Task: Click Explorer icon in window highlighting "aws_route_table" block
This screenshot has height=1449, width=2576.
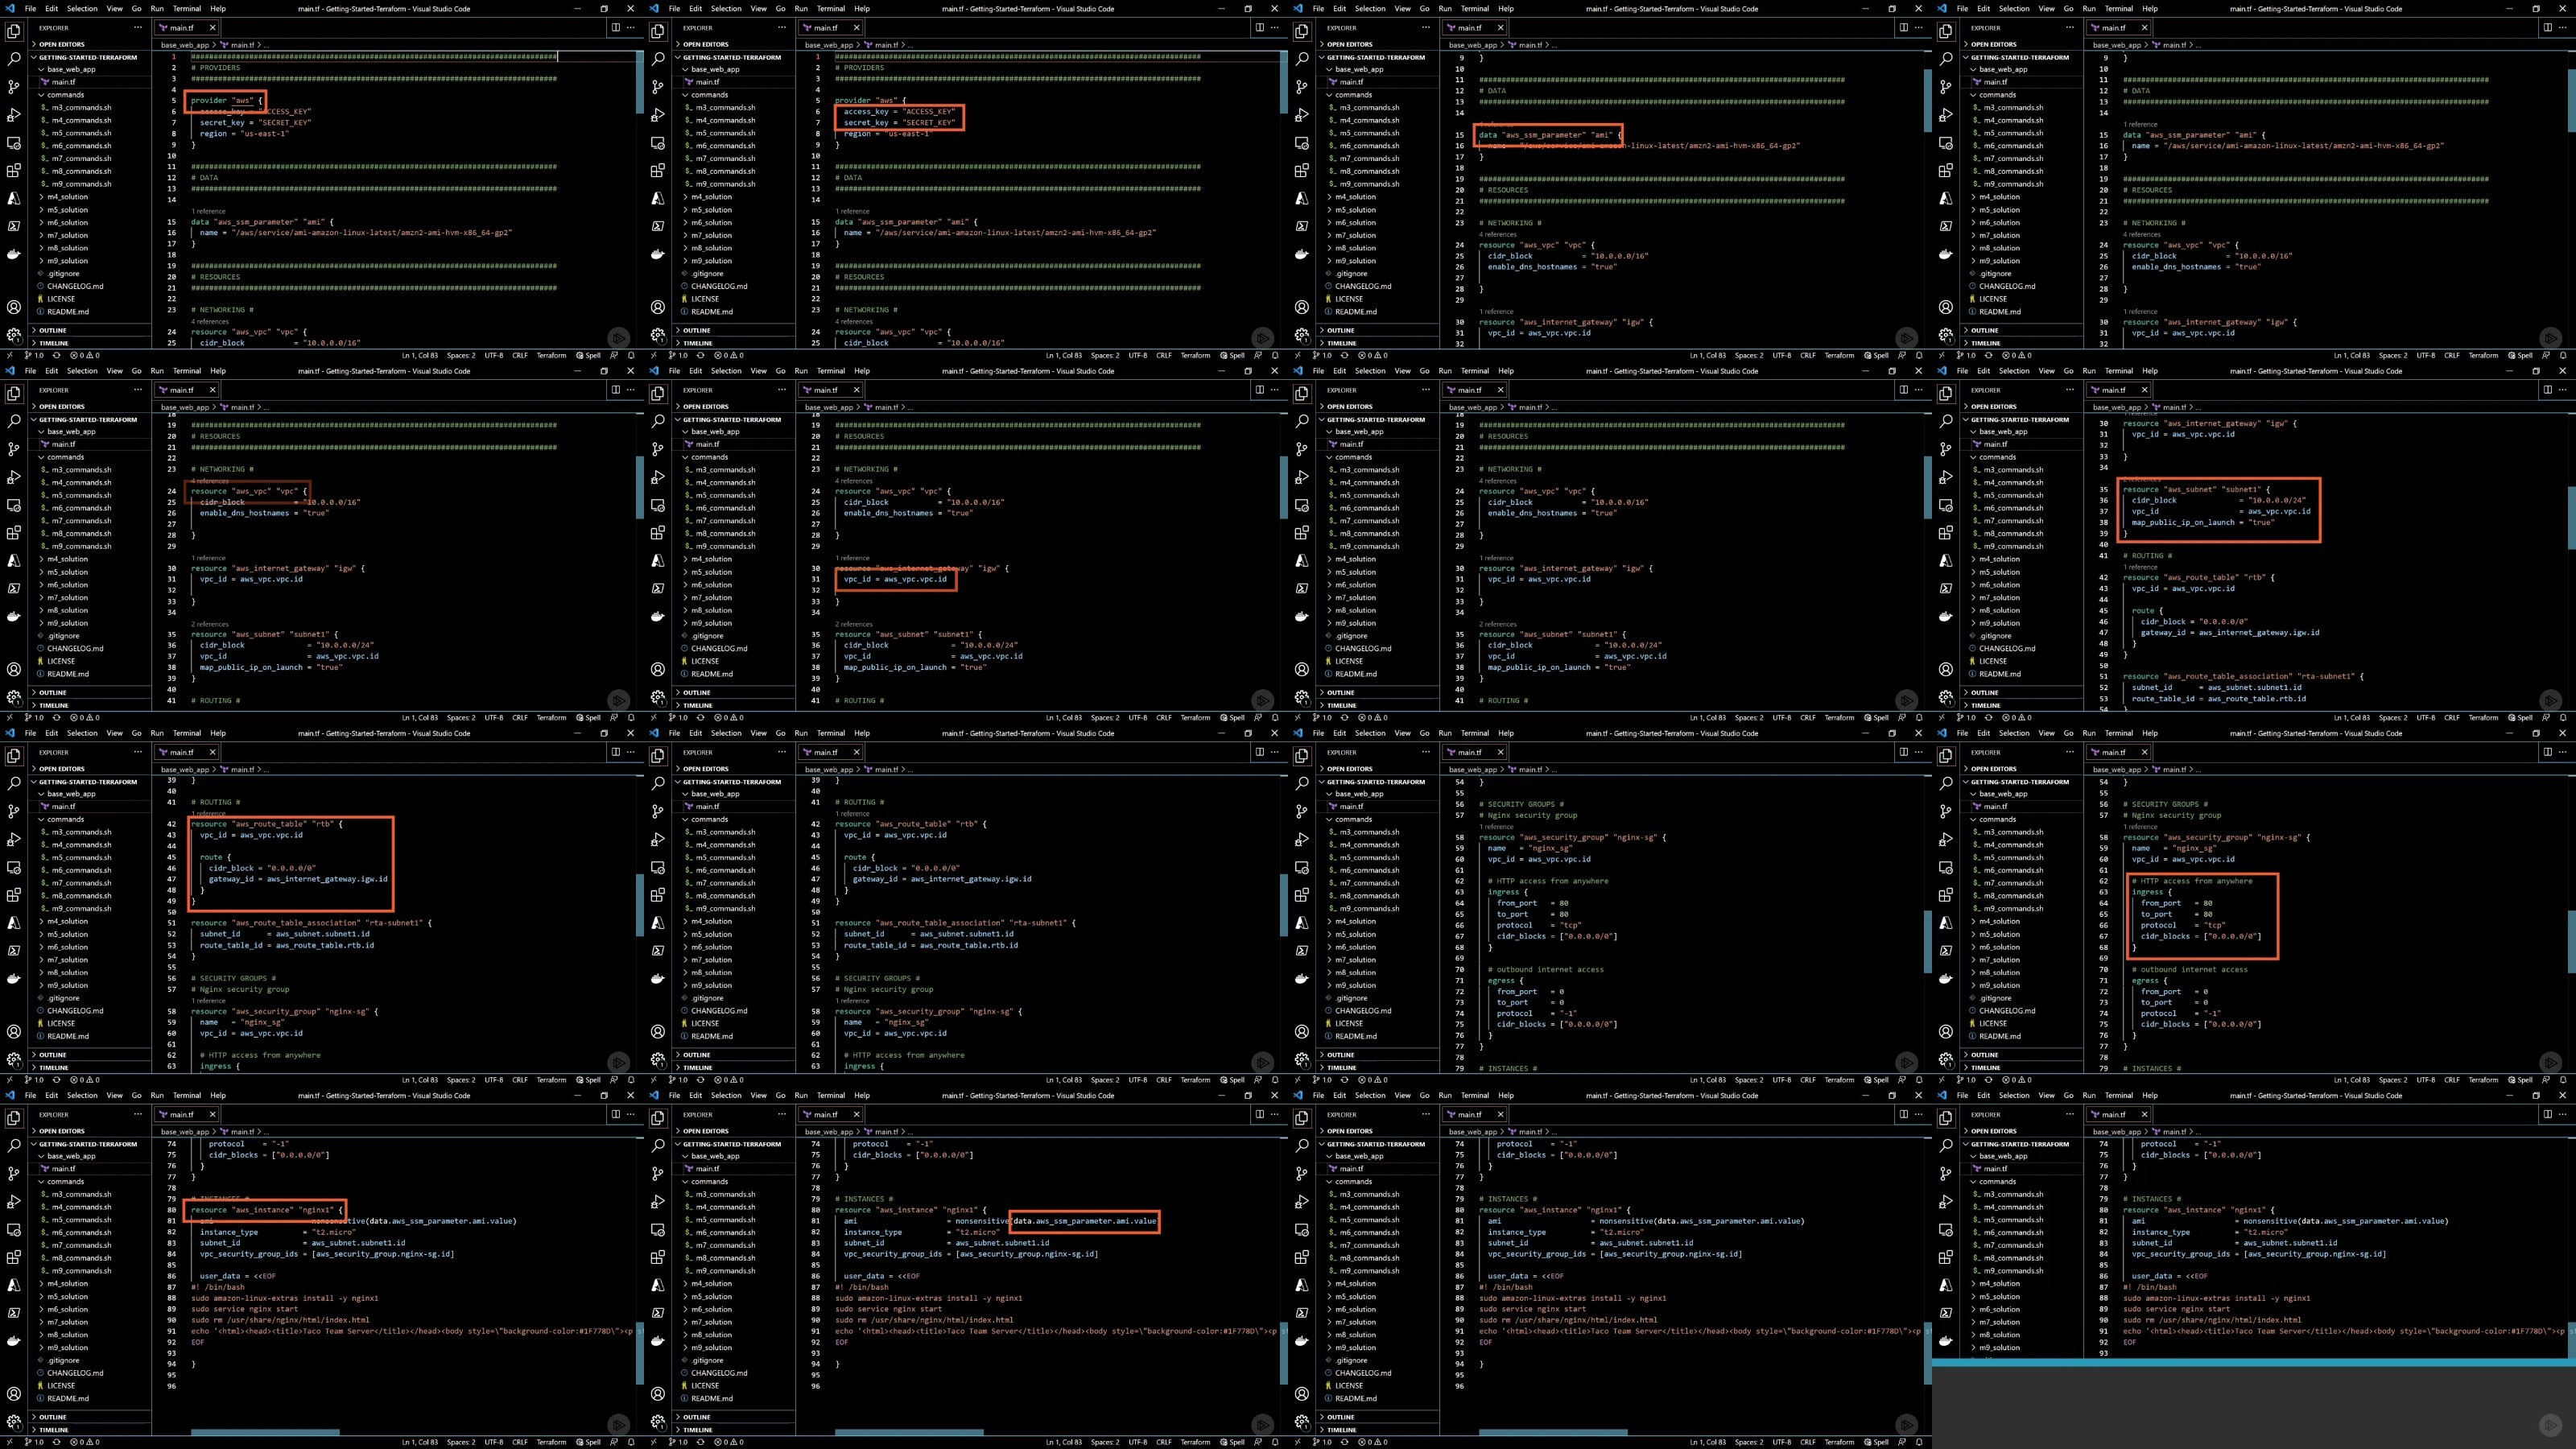Action: tap(14, 755)
